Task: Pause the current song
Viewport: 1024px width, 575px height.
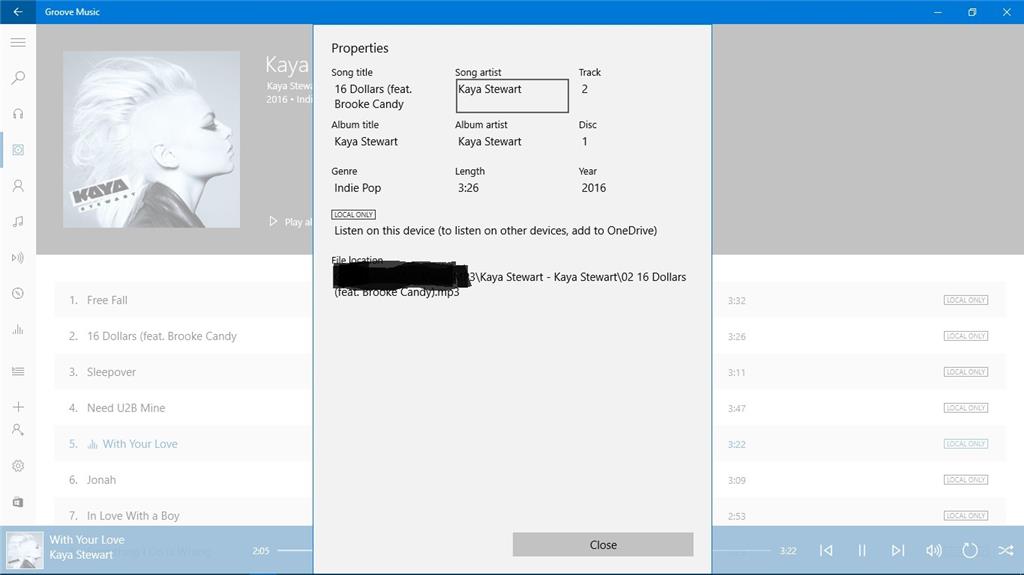Action: coord(862,551)
